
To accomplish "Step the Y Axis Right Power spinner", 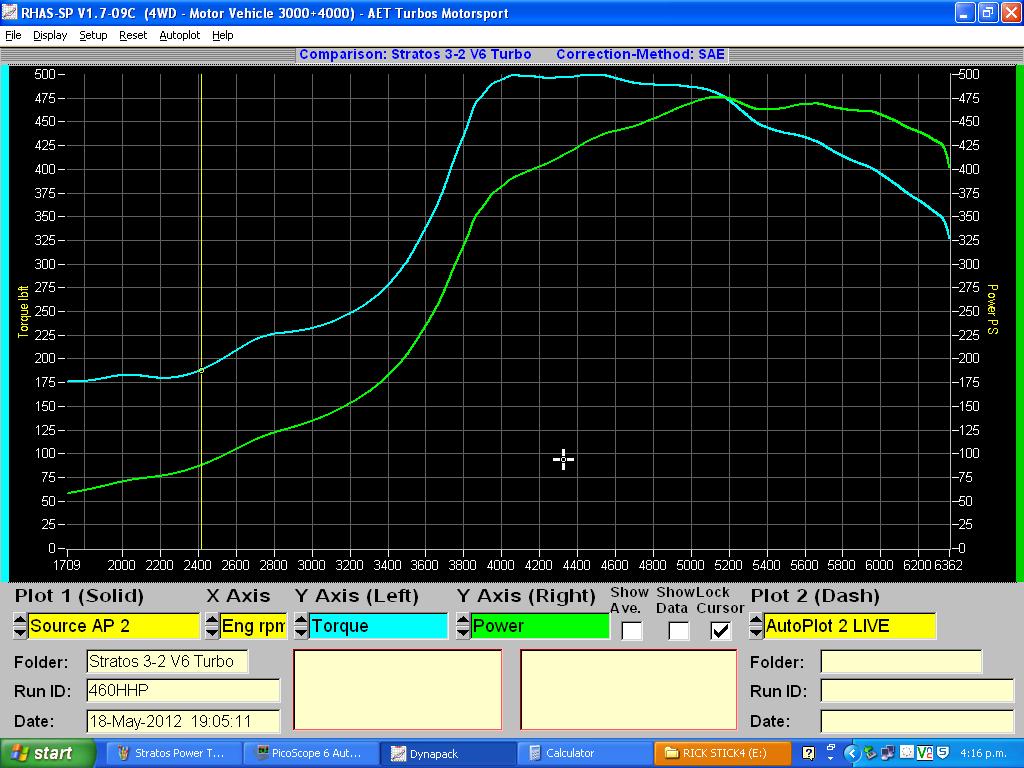I will pos(463,626).
